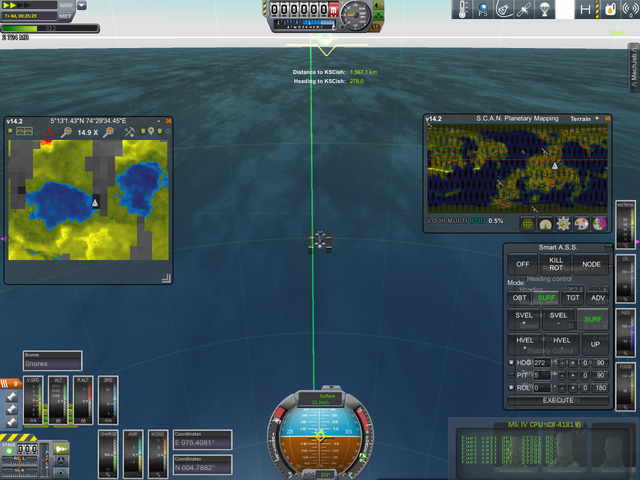The height and width of the screenshot is (480, 640).
Task: Click the navball Surface speed mode display
Action: coord(321,399)
